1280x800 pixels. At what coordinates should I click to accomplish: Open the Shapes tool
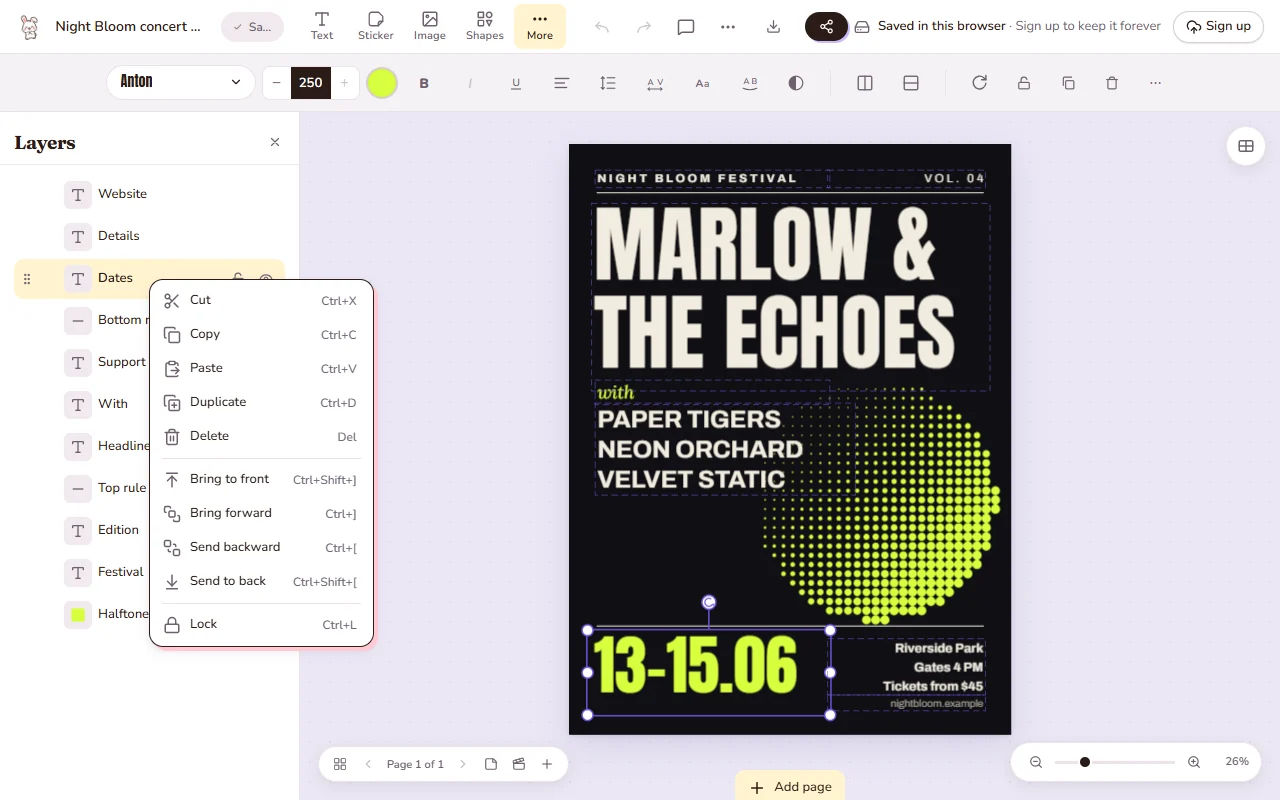coord(484,26)
